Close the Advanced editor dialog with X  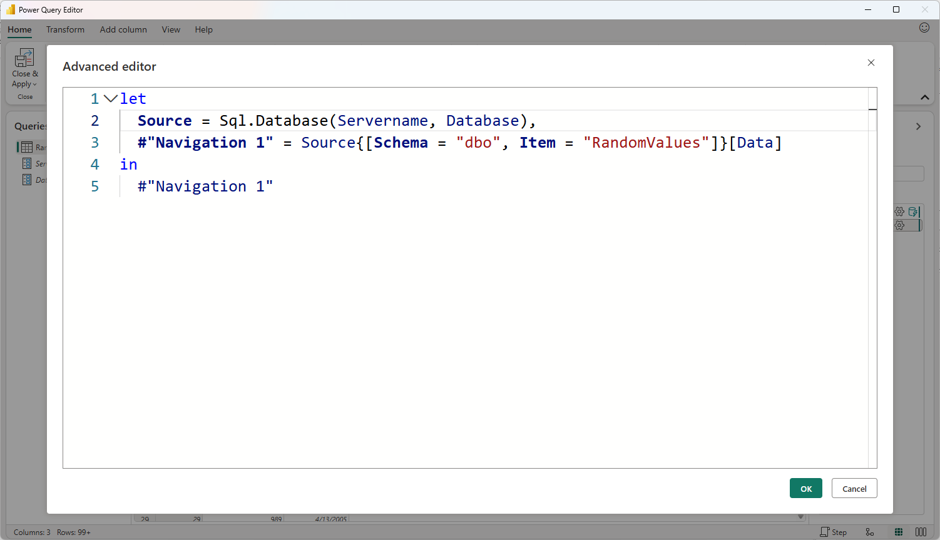(x=871, y=62)
